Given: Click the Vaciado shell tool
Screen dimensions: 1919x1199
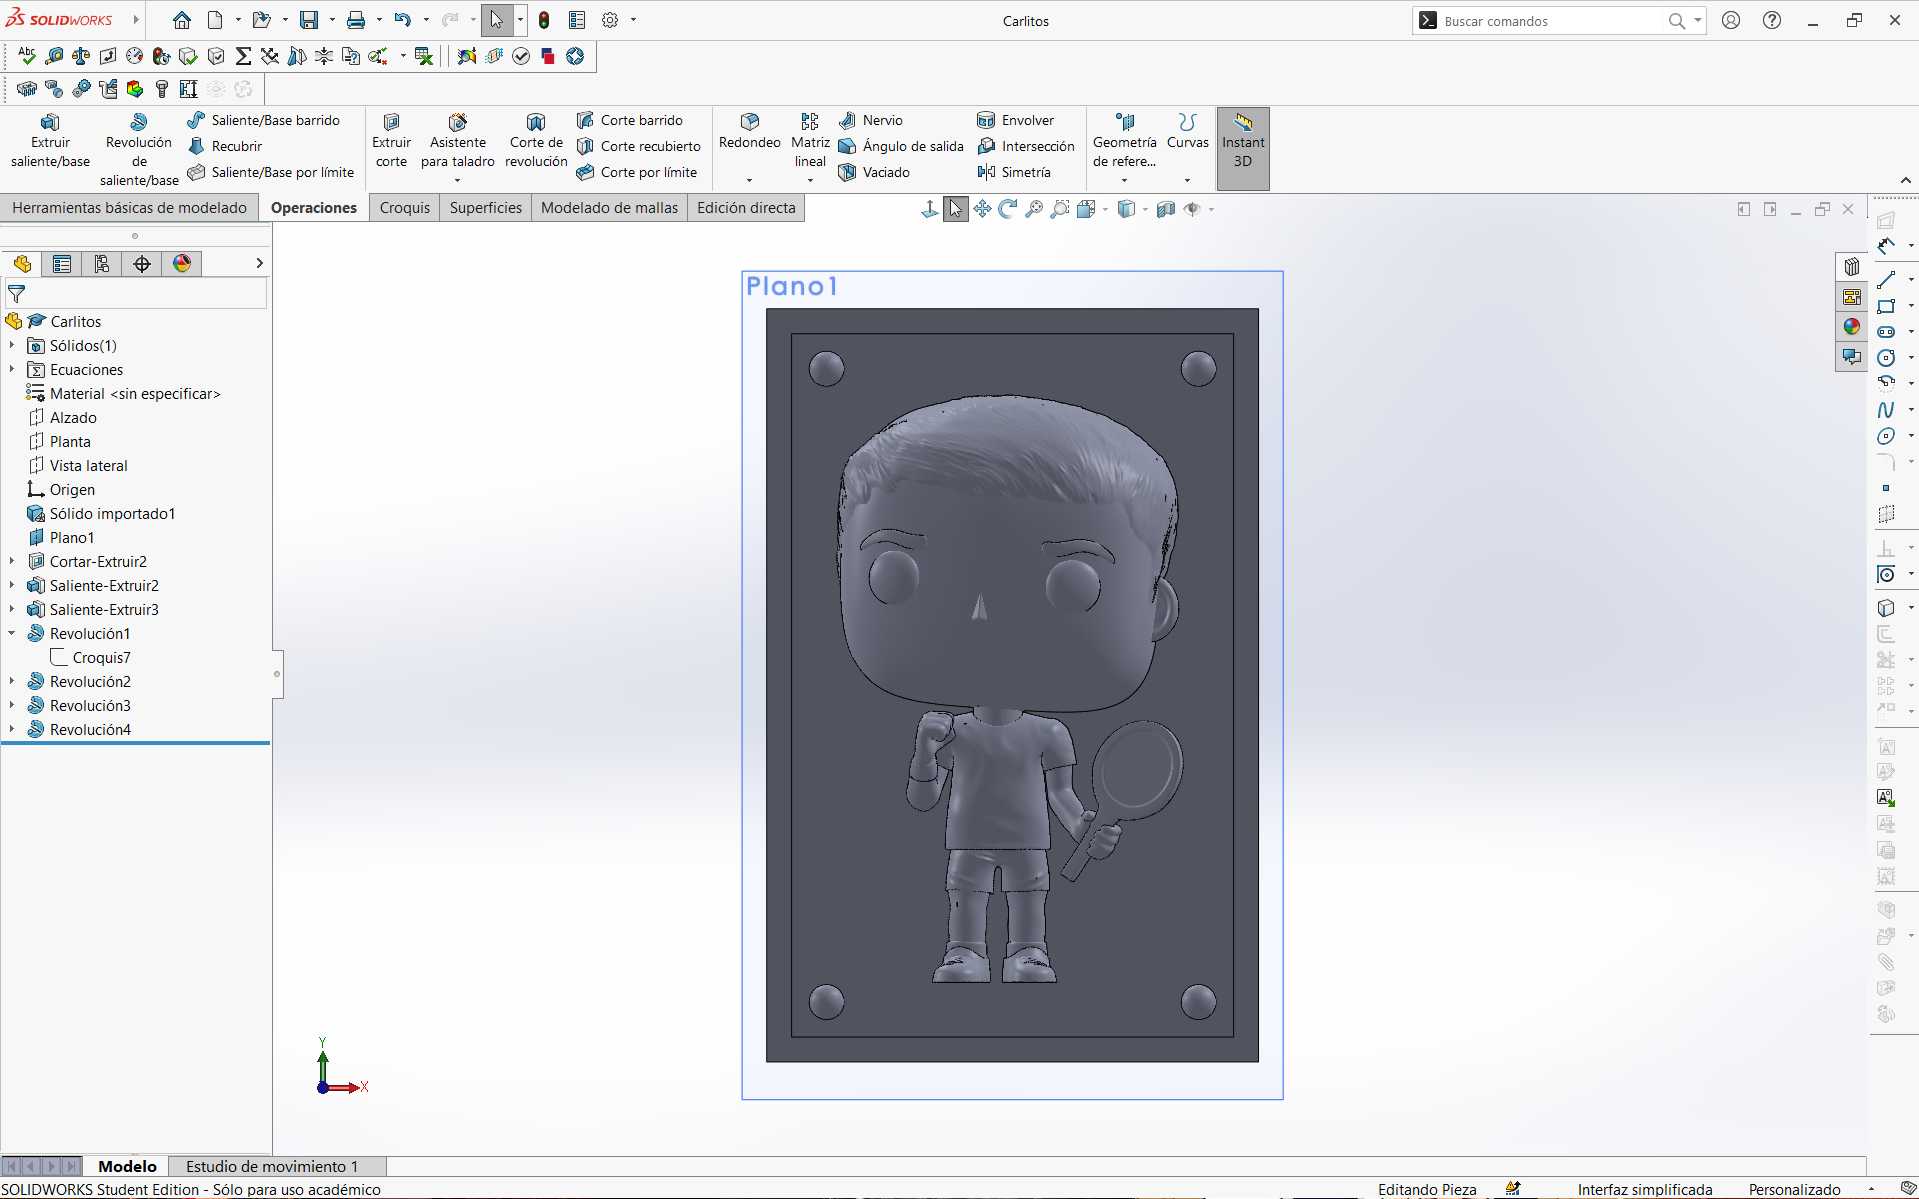Looking at the screenshot, I should pos(874,172).
